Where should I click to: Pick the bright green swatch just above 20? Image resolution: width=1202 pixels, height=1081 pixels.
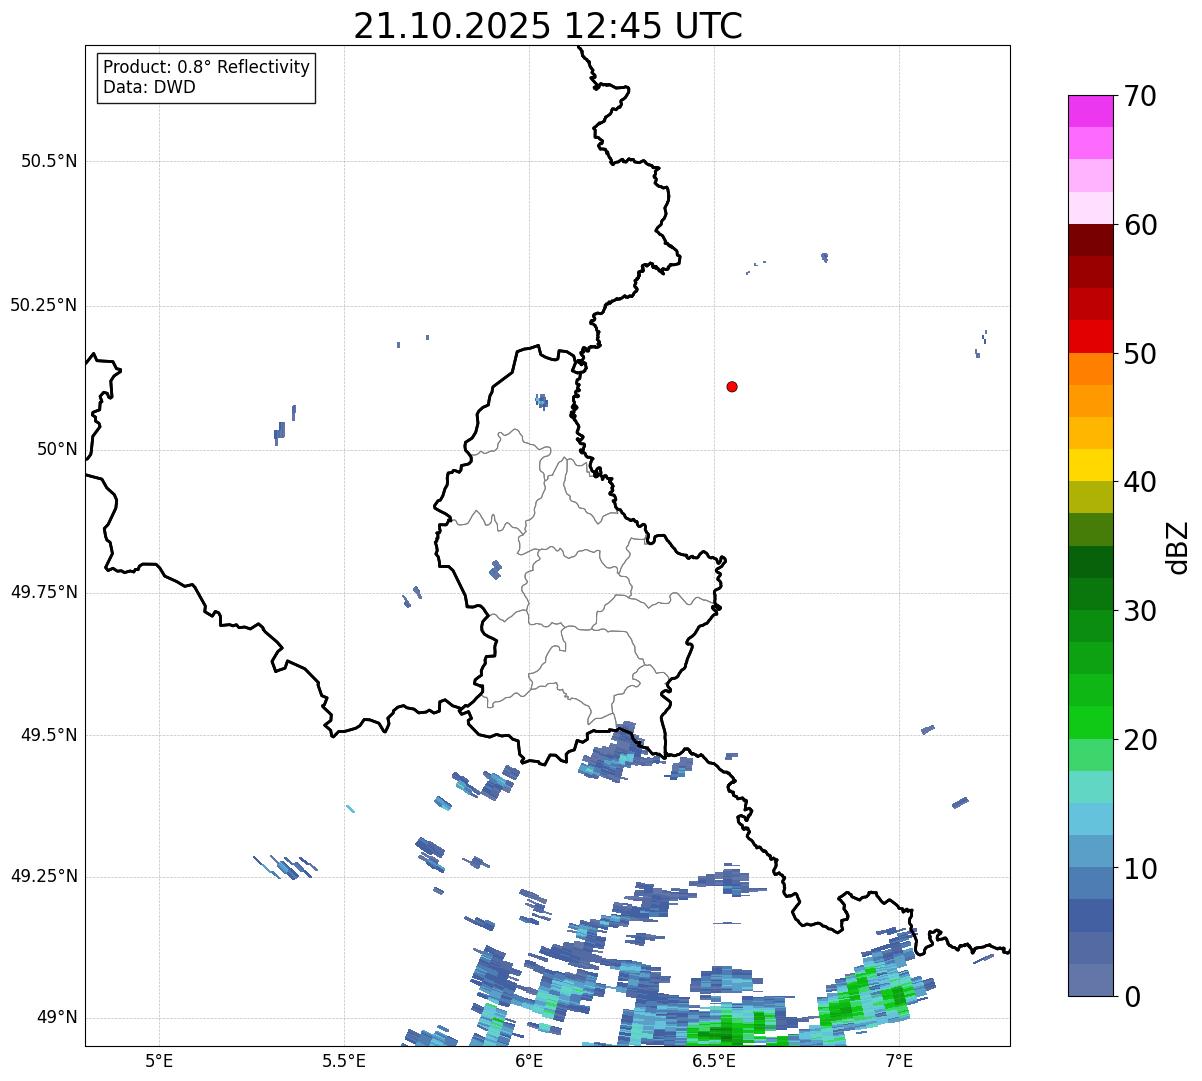(1090, 723)
